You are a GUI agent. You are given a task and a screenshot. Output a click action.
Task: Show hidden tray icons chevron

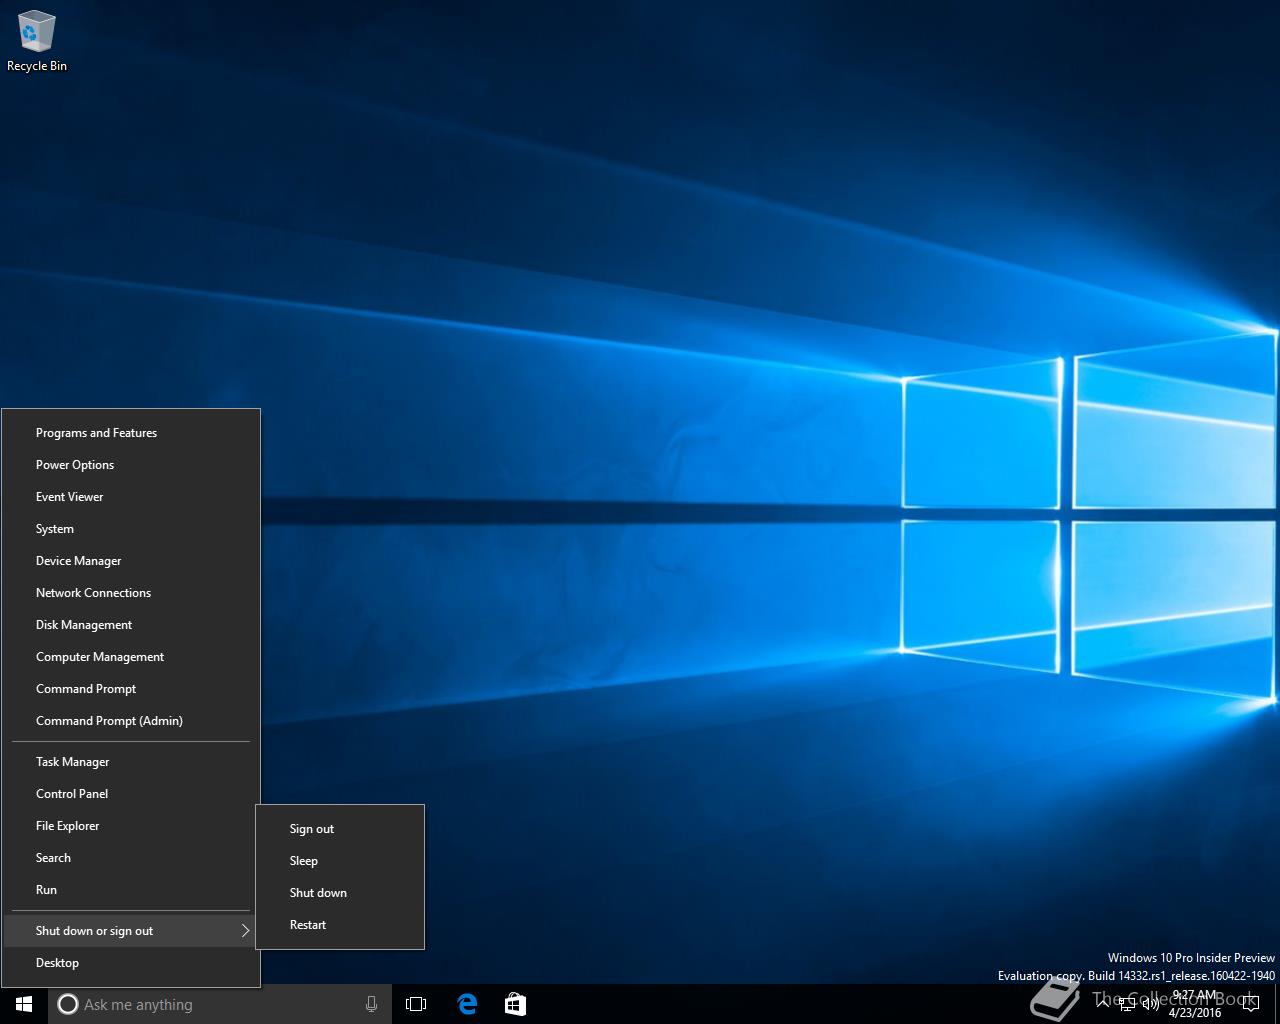click(1104, 1004)
